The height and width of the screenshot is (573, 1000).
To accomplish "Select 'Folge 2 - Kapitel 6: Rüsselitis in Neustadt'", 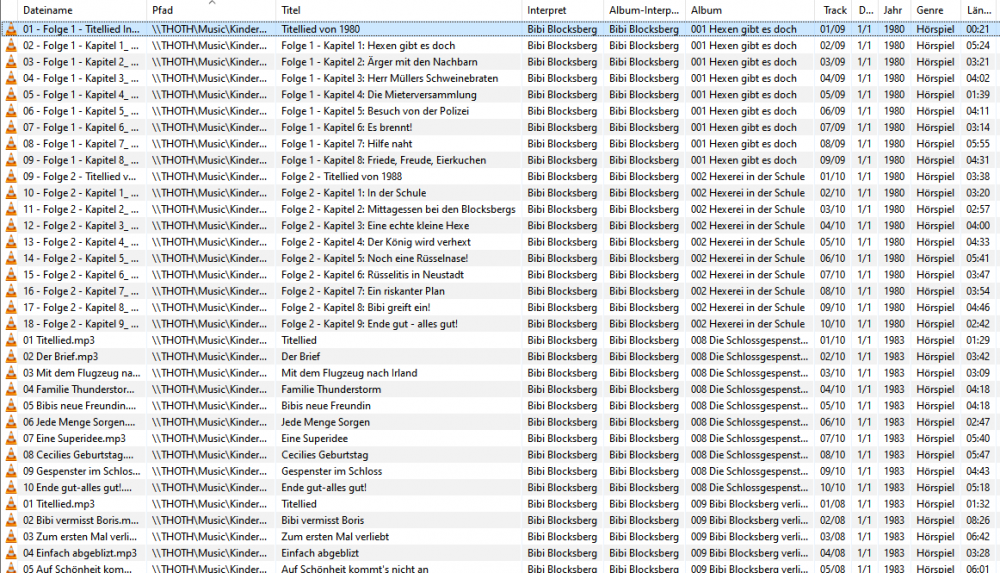I will click(x=372, y=275).
